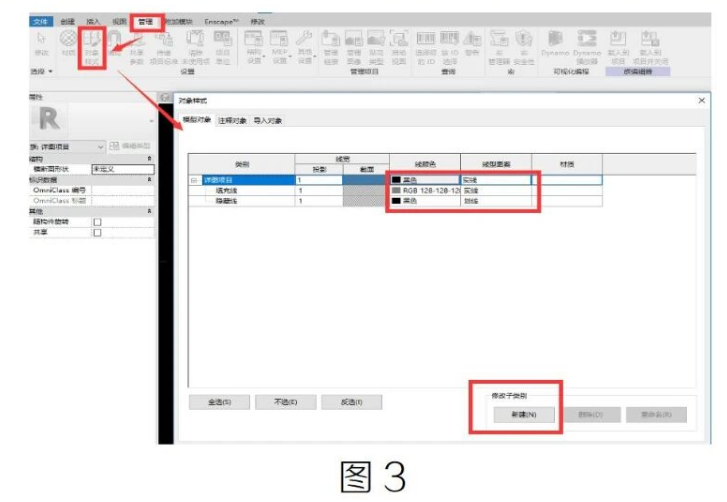Click the 划线 line pattern cell for 隐藏线
The height and width of the screenshot is (502, 727).
[x=496, y=201]
